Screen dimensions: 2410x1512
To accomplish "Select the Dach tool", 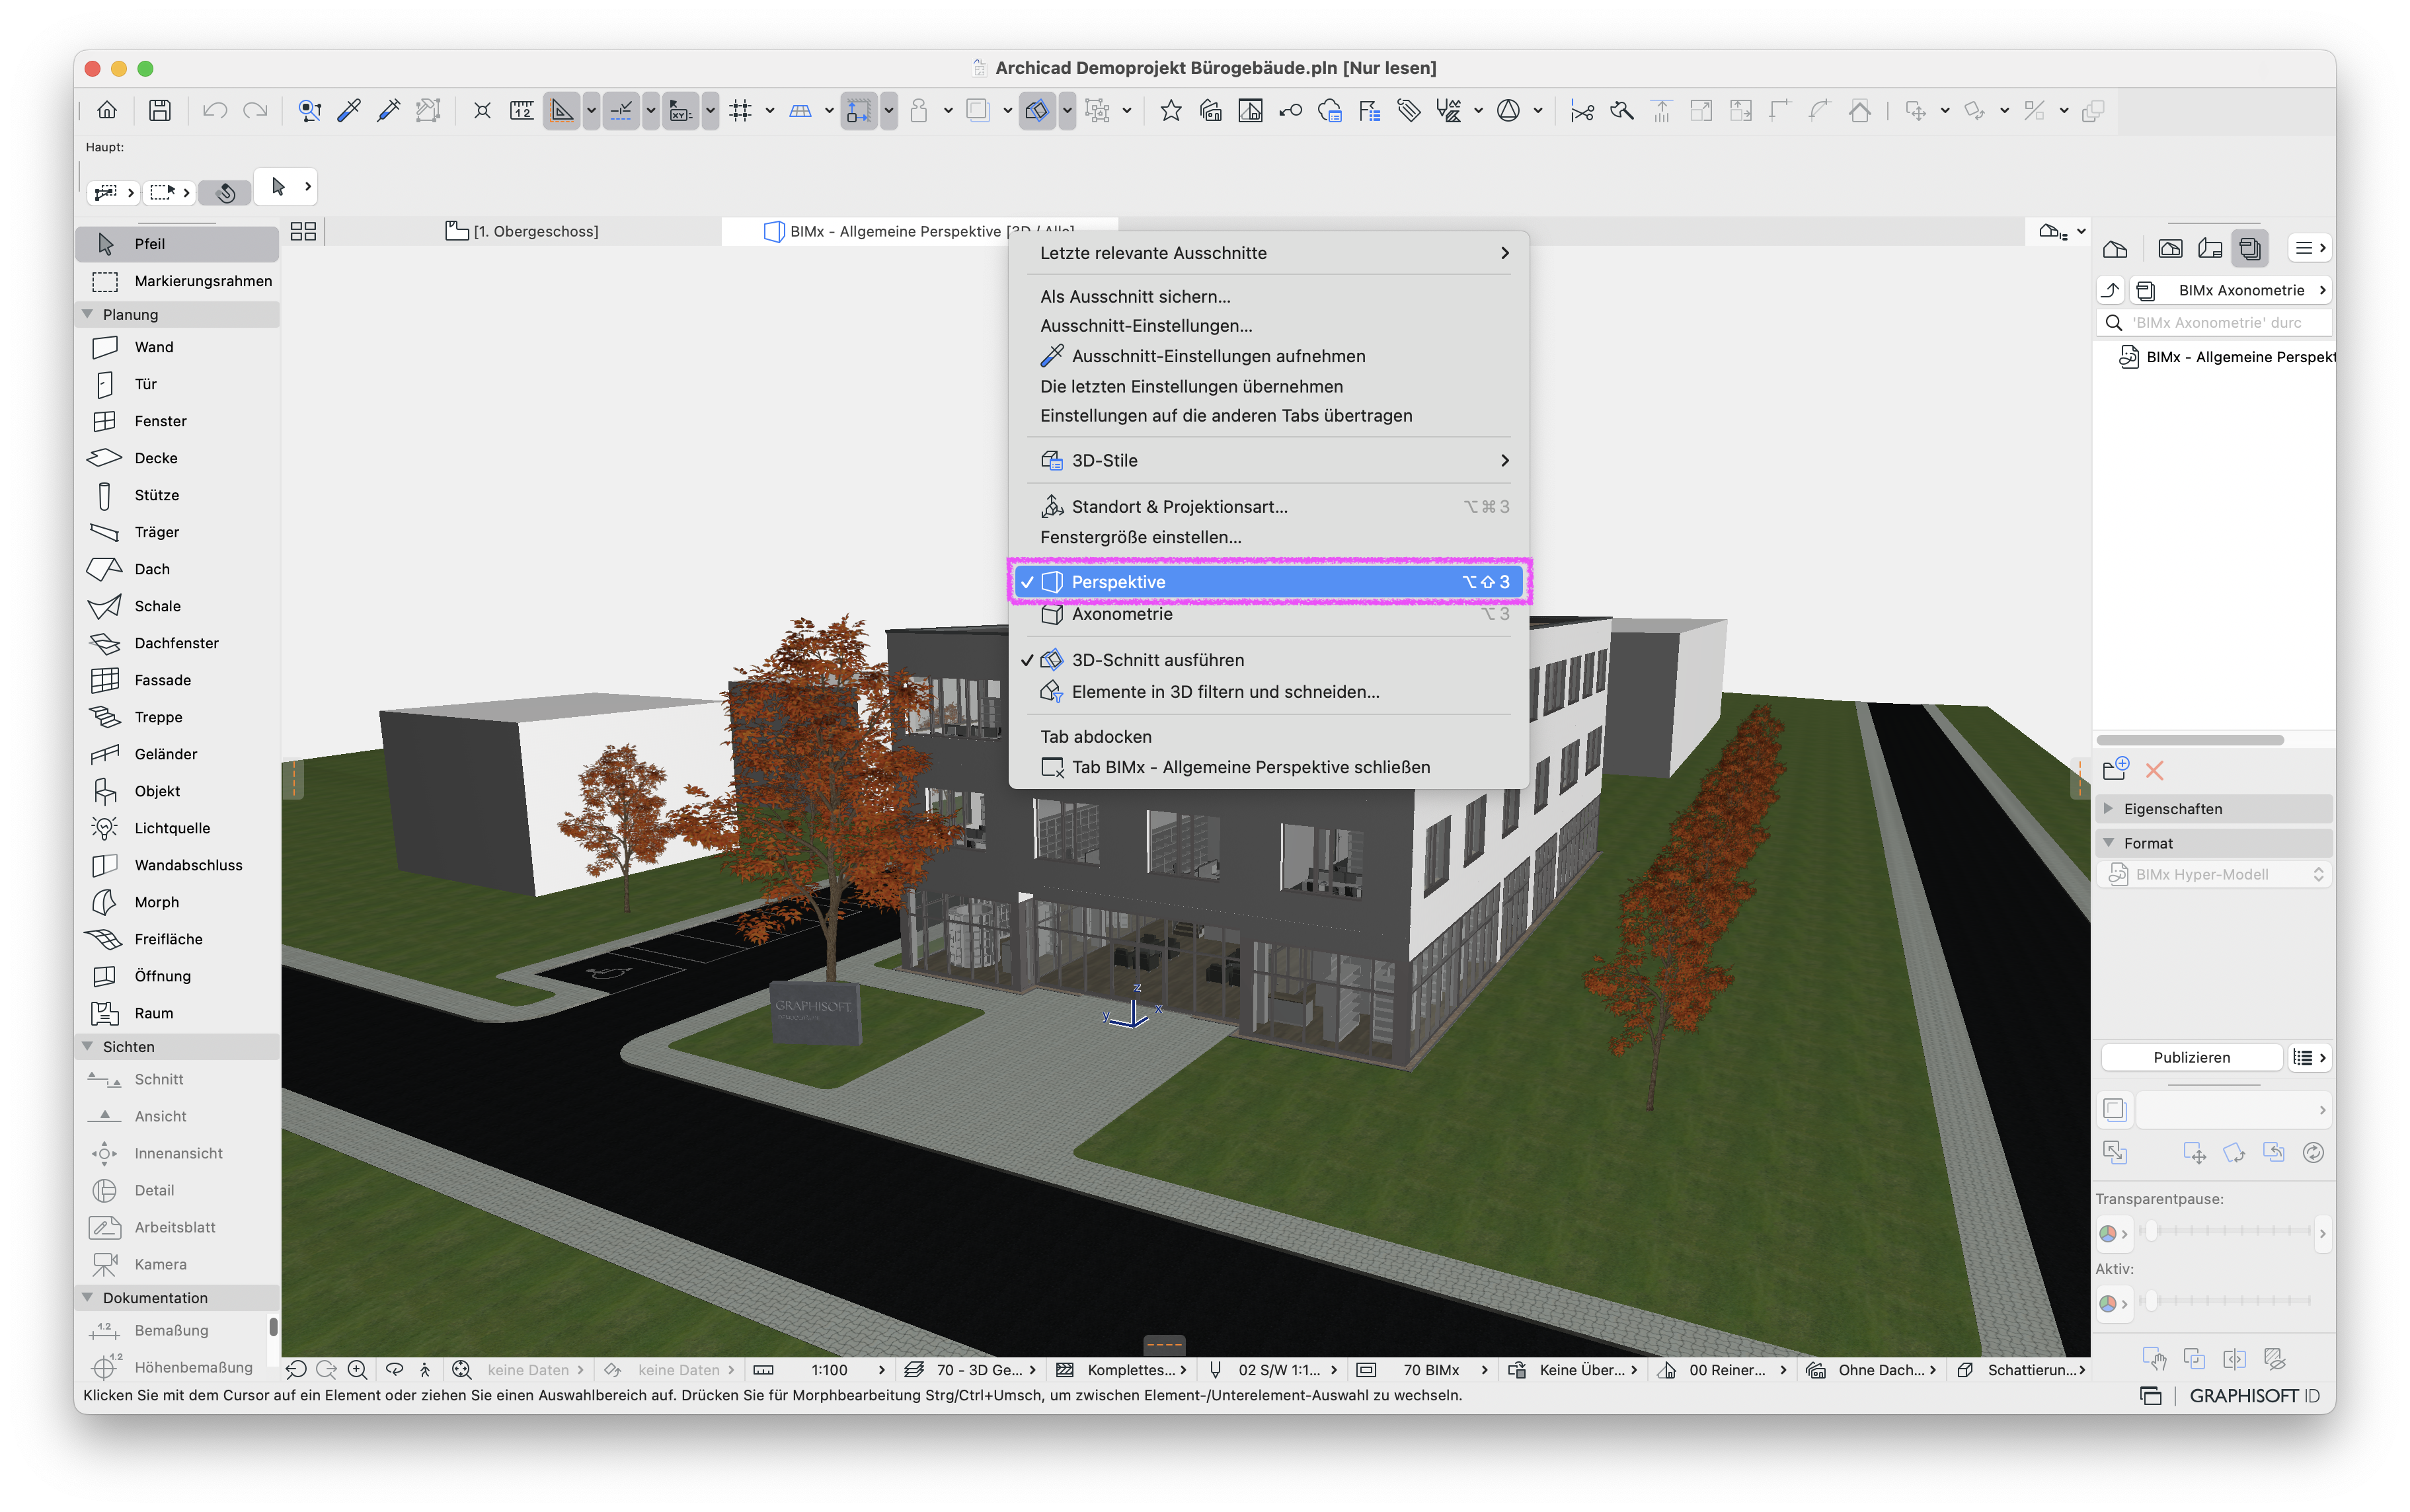I will click(178, 569).
